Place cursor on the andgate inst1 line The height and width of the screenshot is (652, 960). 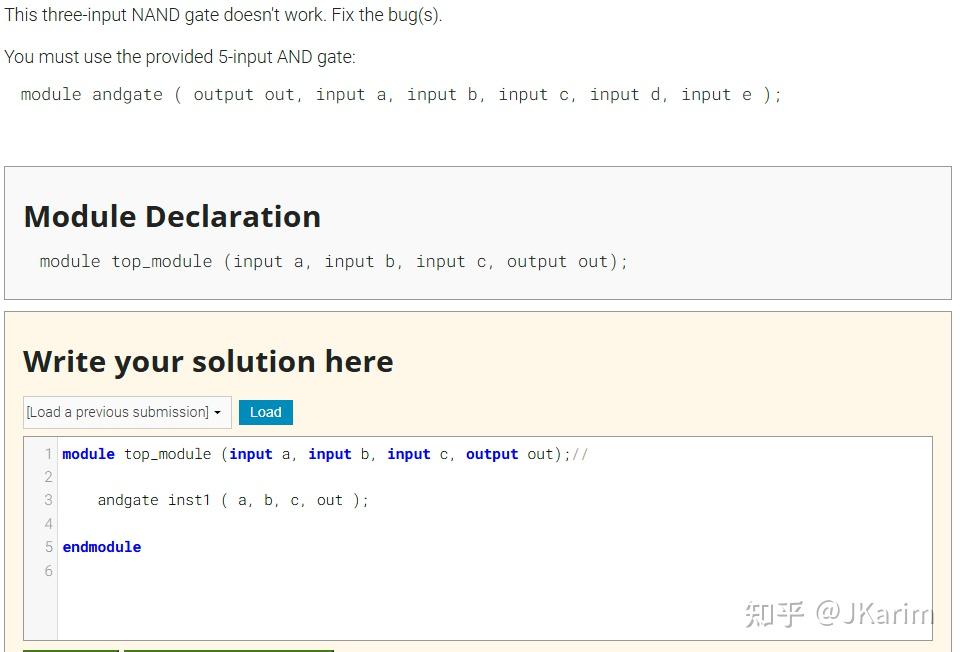click(x=232, y=500)
